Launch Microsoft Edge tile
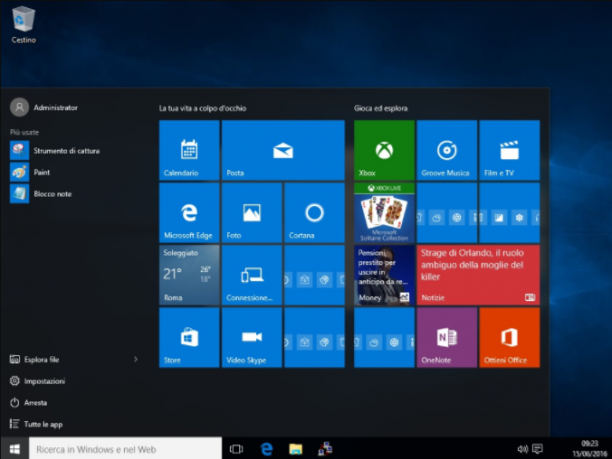This screenshot has height=459, width=612. 189,213
